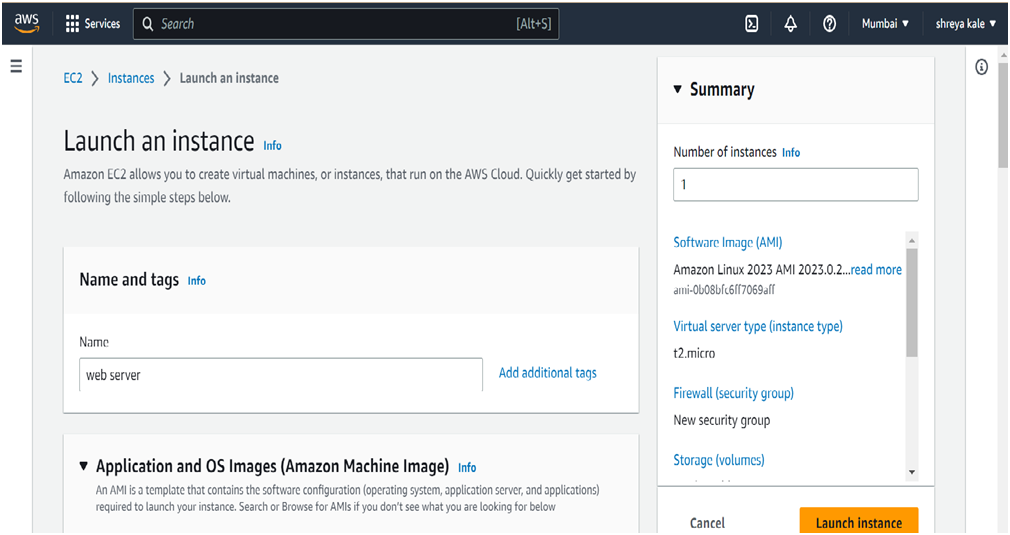1010x535 pixels.
Task: Launch the CloudShell terminal icon
Action: [752, 24]
